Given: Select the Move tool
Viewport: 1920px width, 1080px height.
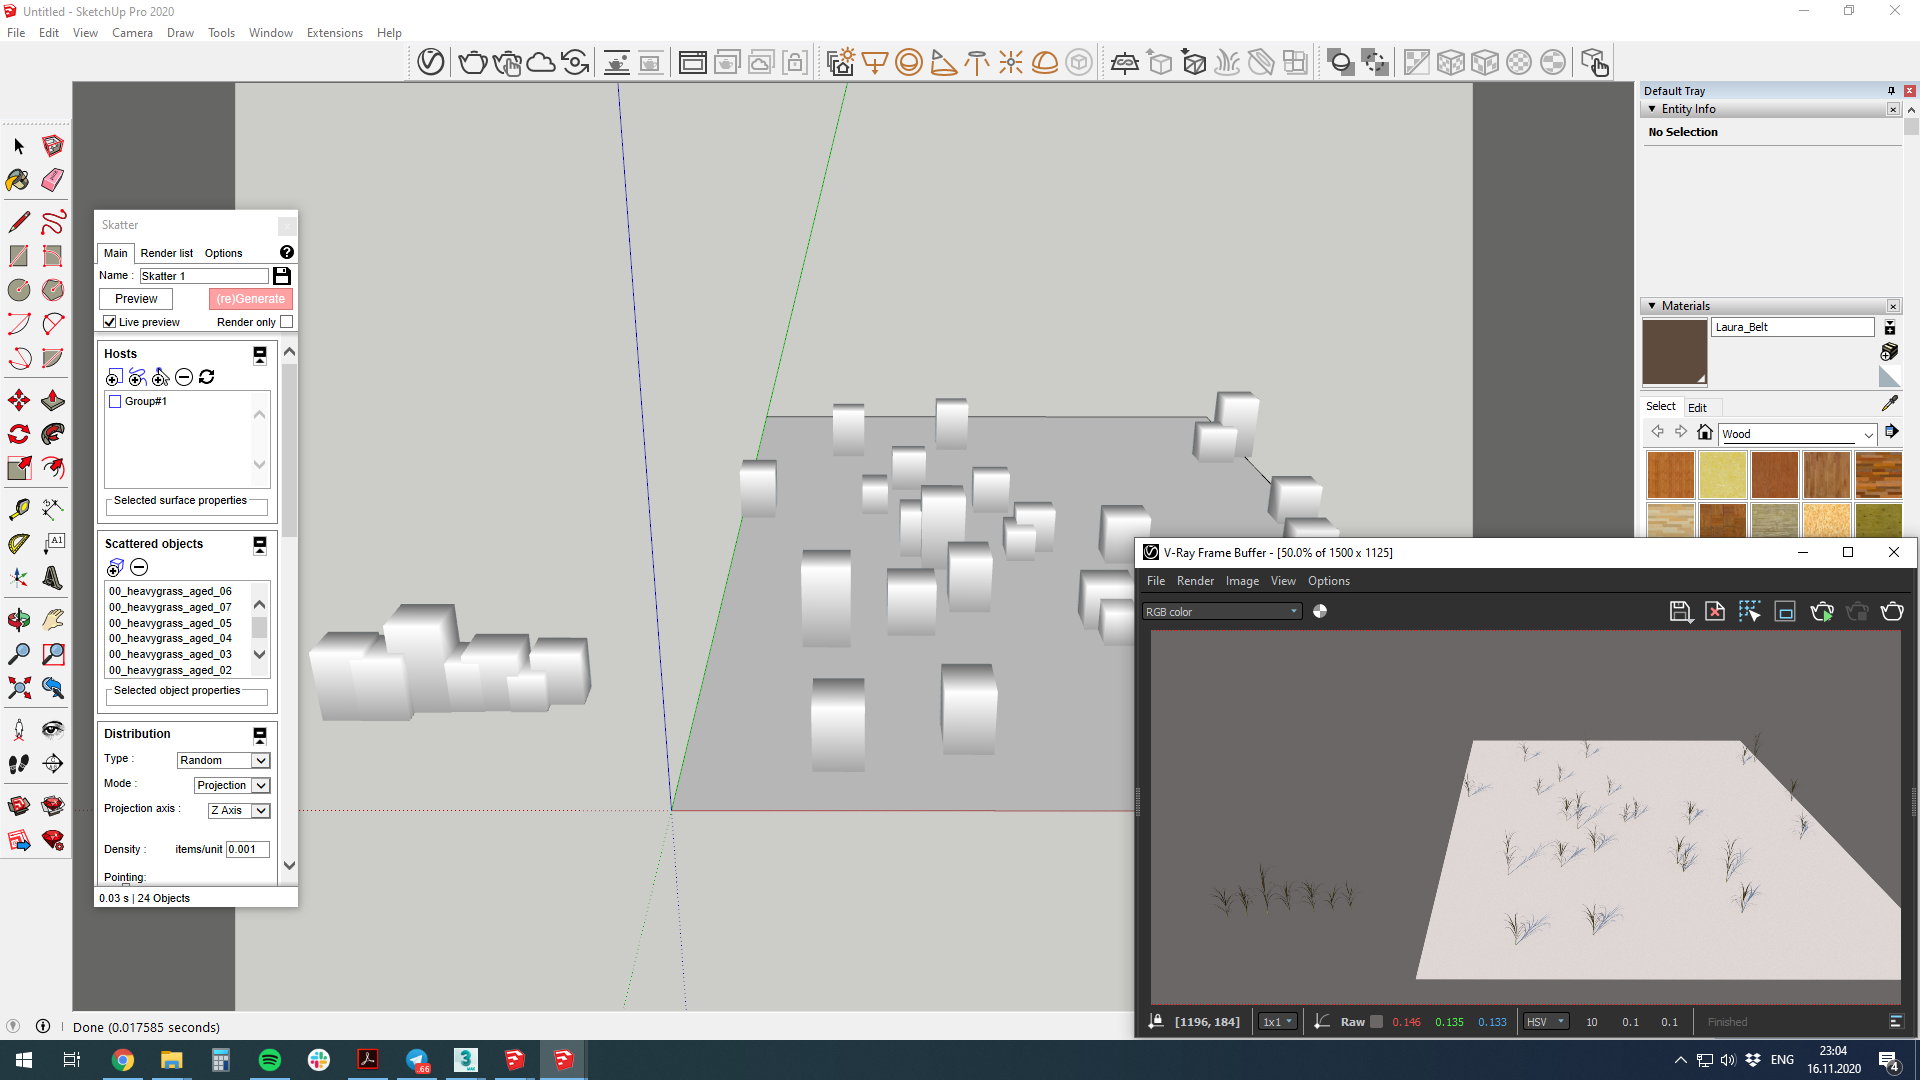Looking at the screenshot, I should [19, 401].
